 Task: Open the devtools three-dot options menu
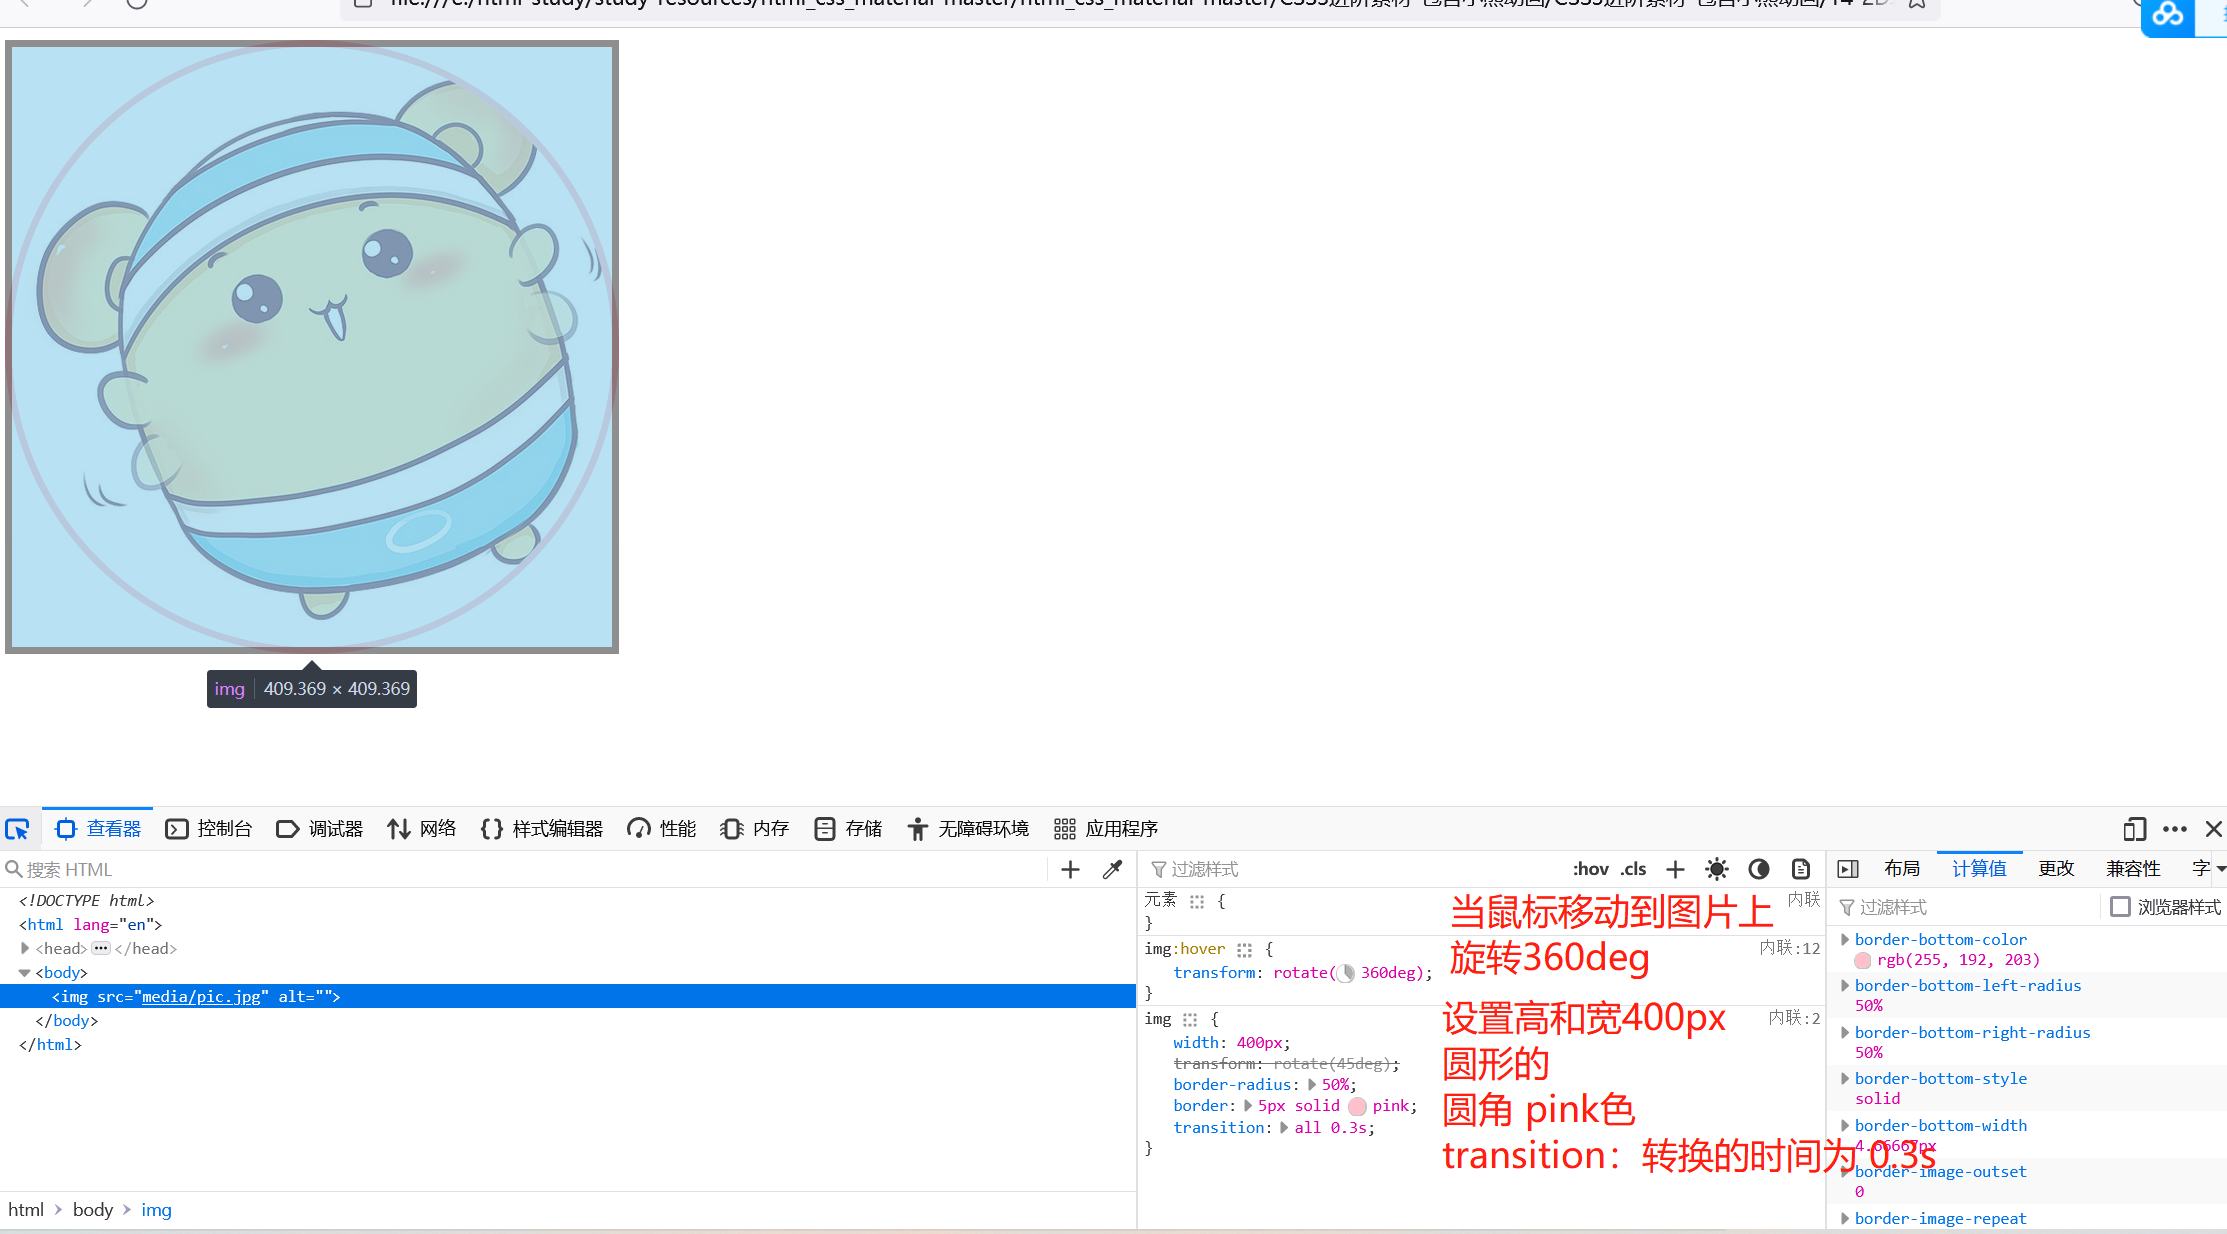coord(2174,829)
